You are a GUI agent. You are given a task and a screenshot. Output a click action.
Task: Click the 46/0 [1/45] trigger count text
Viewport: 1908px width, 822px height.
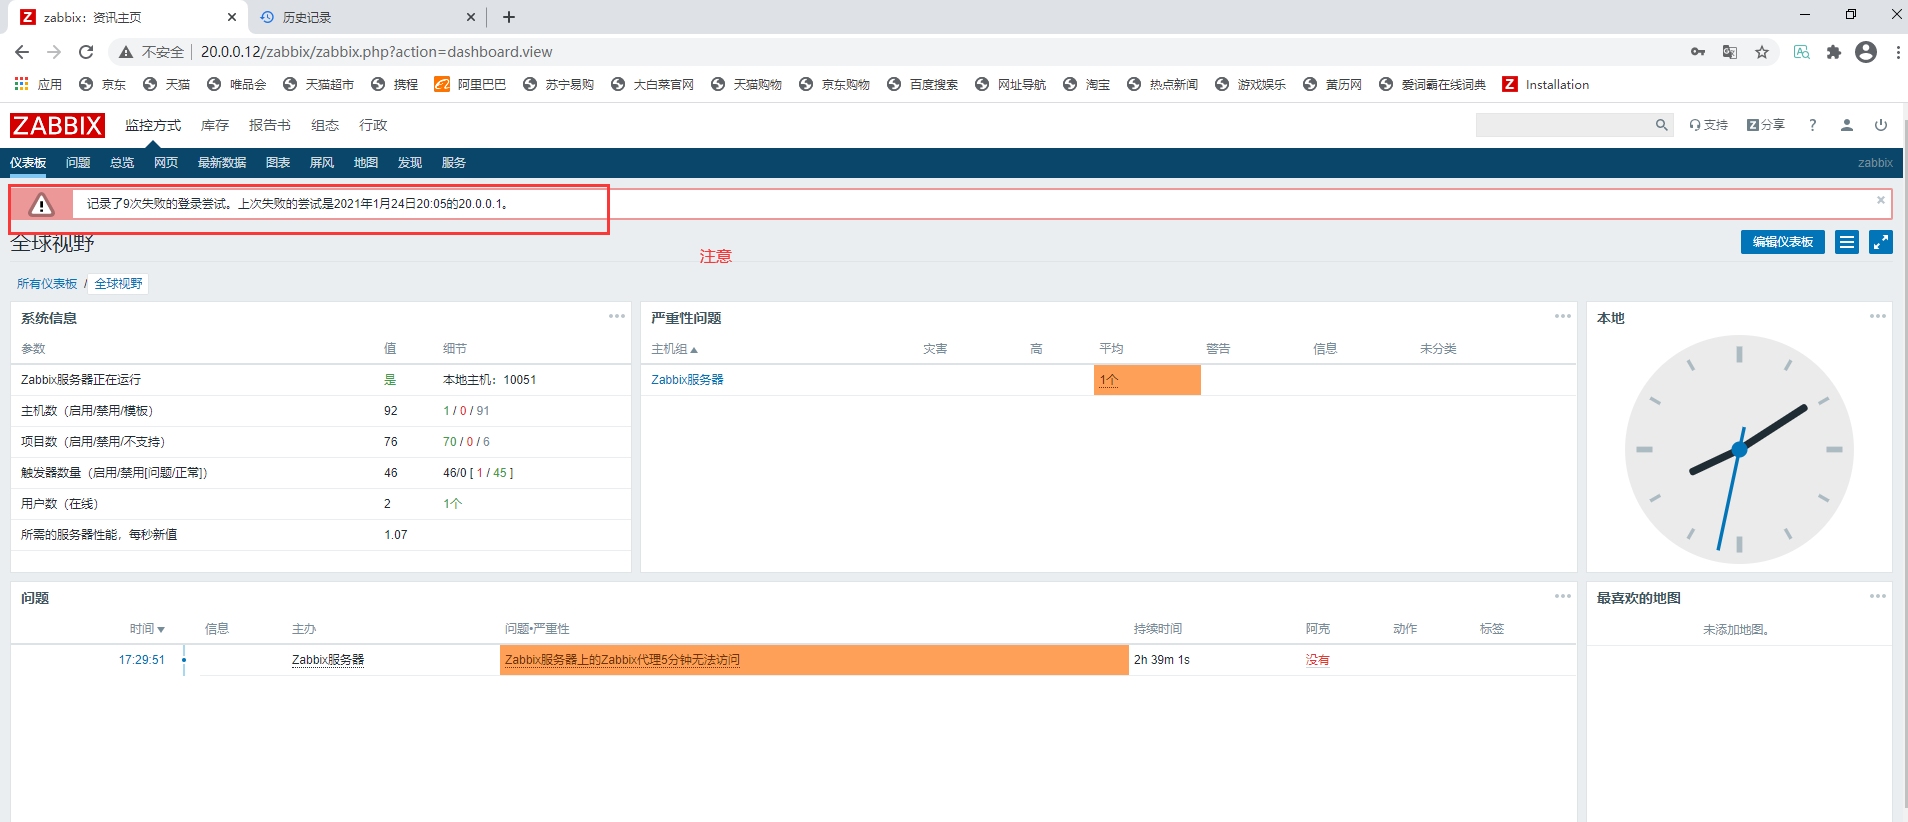[478, 473]
